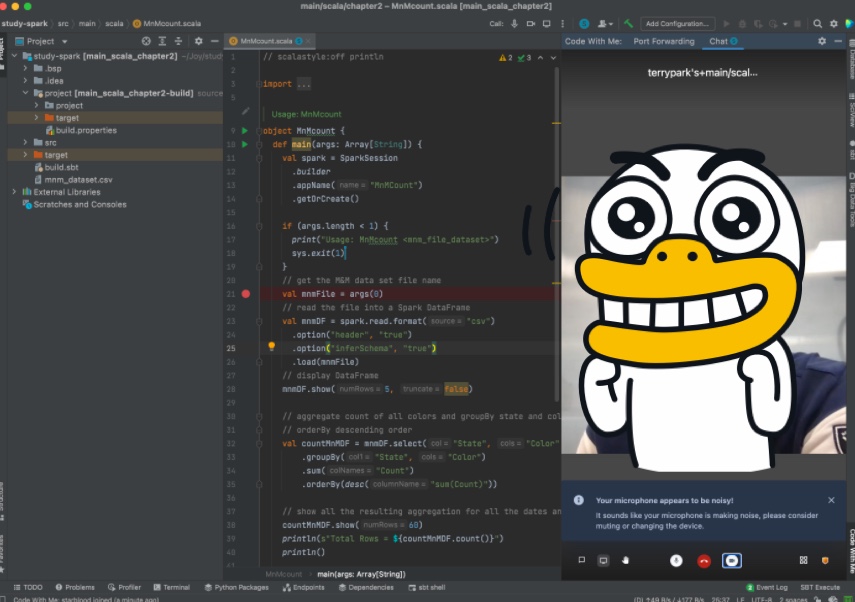855x602 pixels.
Task: Go to previous highlighted error arrow
Action: (540, 58)
